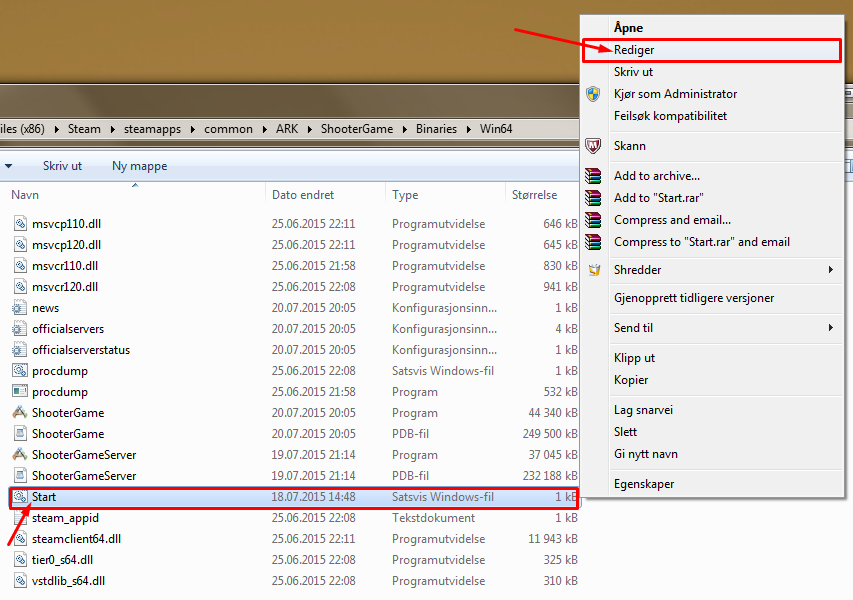Select the tier0_s64.dll file name

pos(63,560)
